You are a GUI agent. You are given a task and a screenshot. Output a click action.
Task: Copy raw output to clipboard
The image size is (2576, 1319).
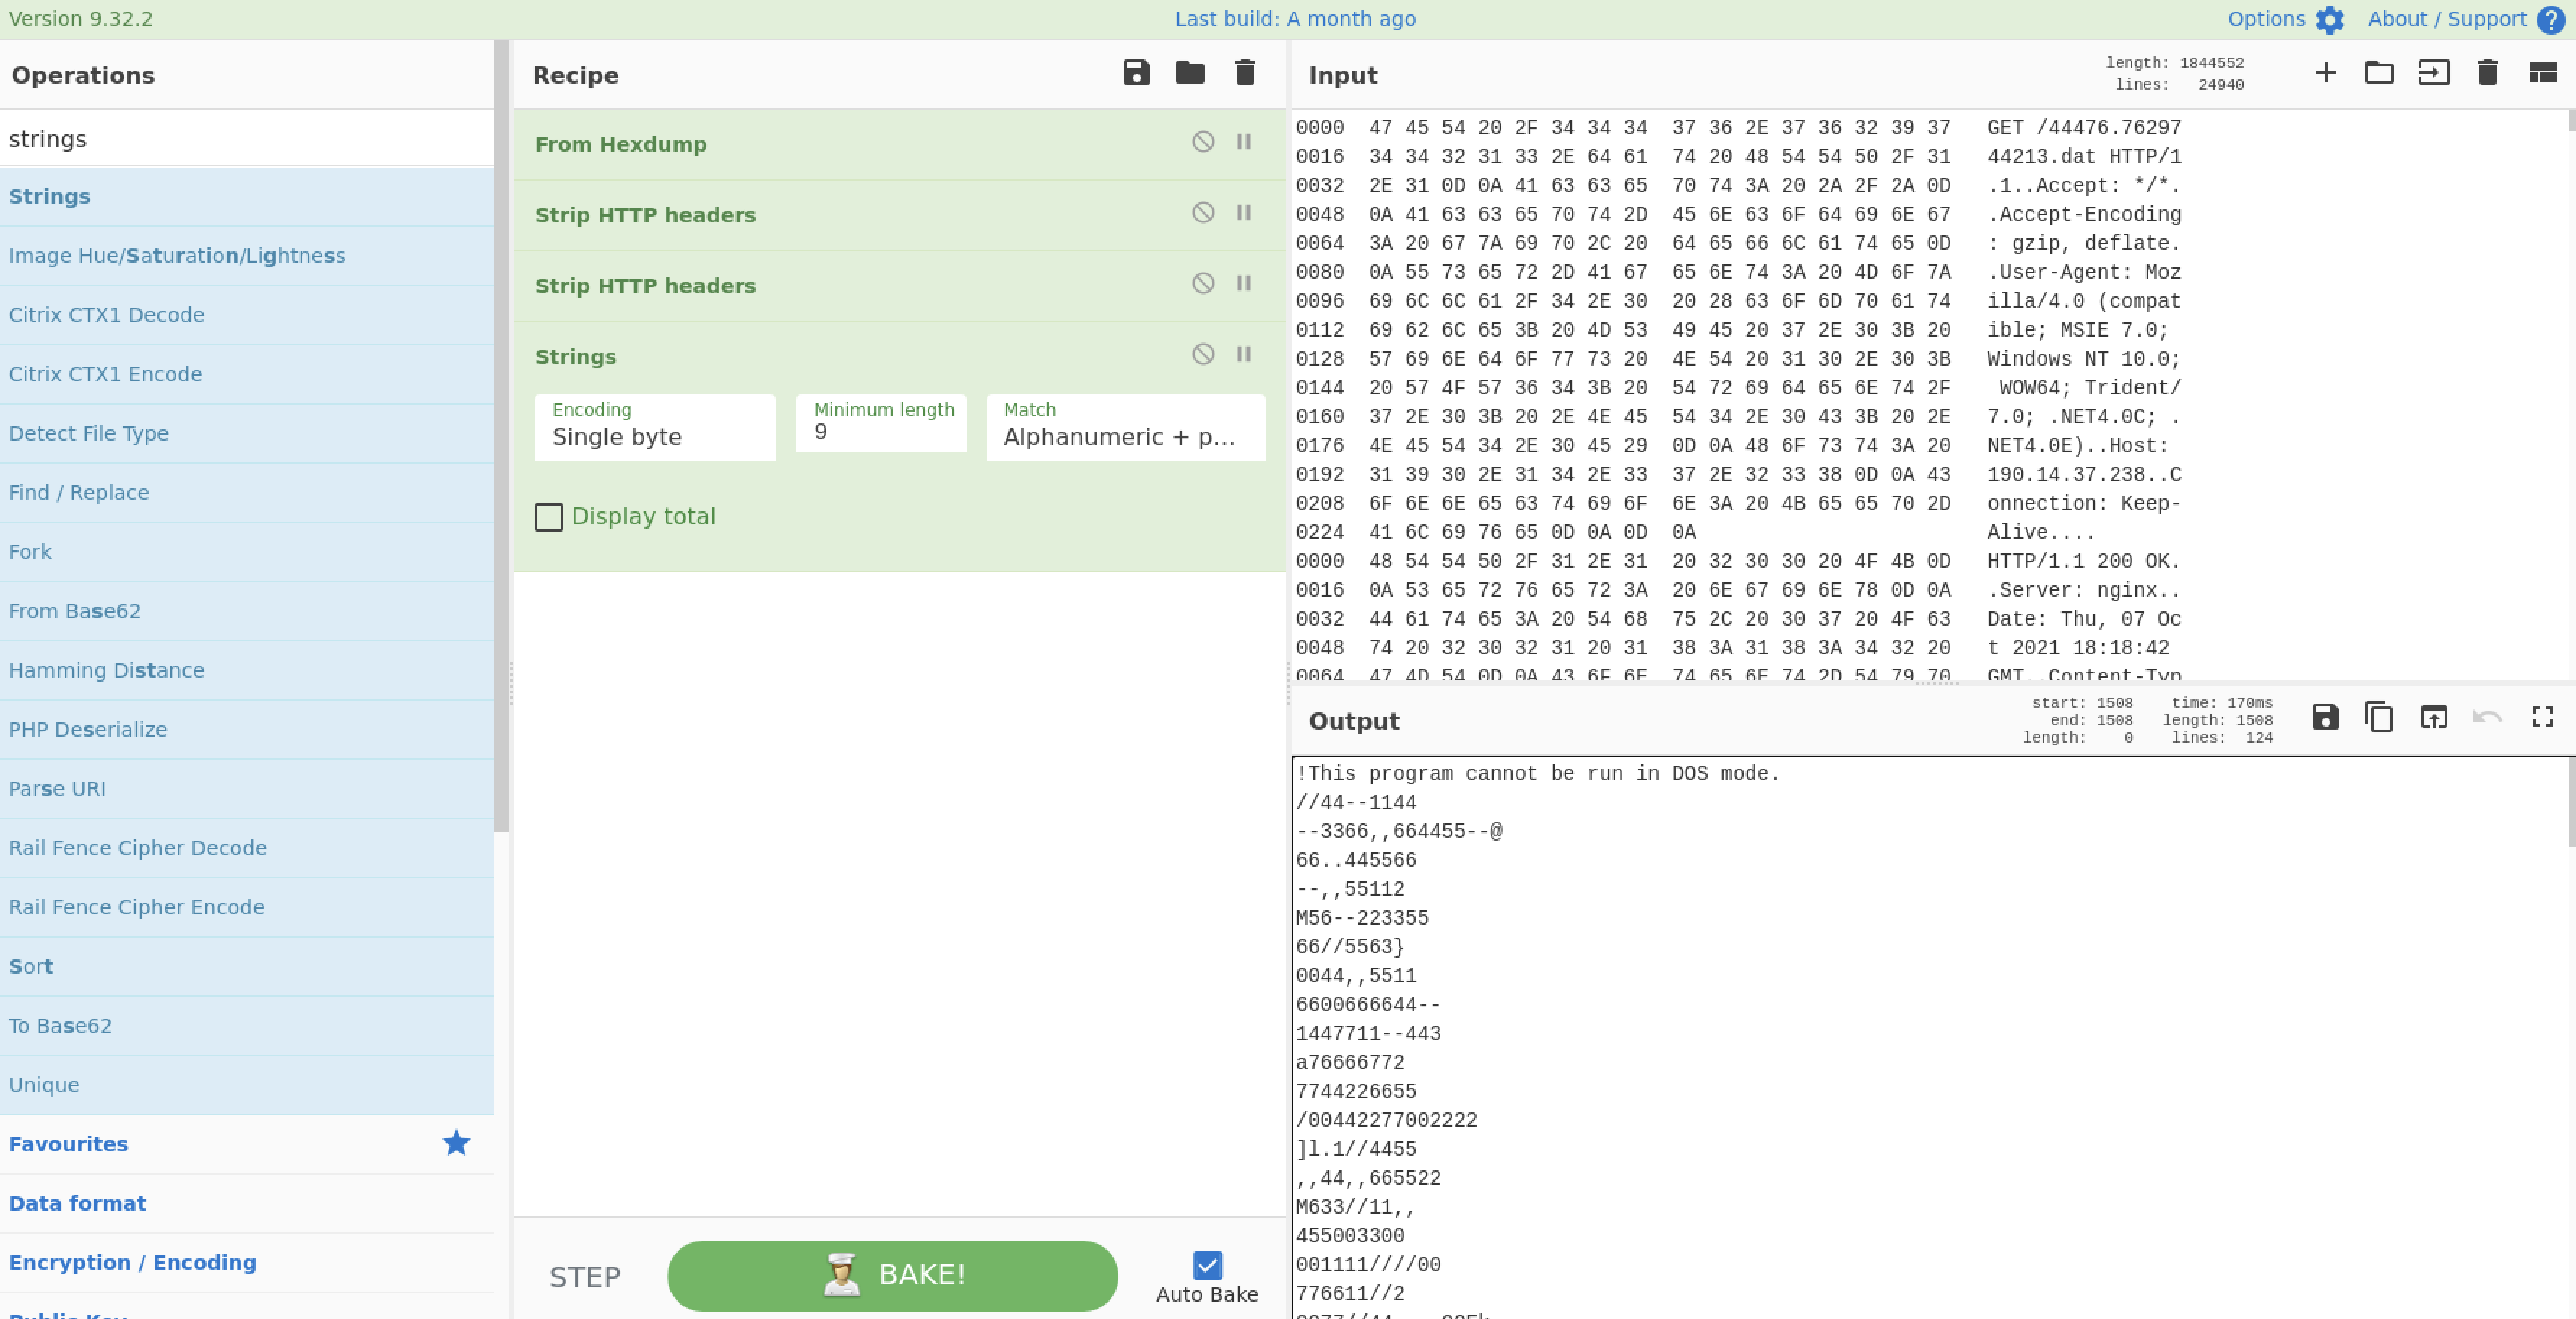pyautogui.click(x=2379, y=717)
